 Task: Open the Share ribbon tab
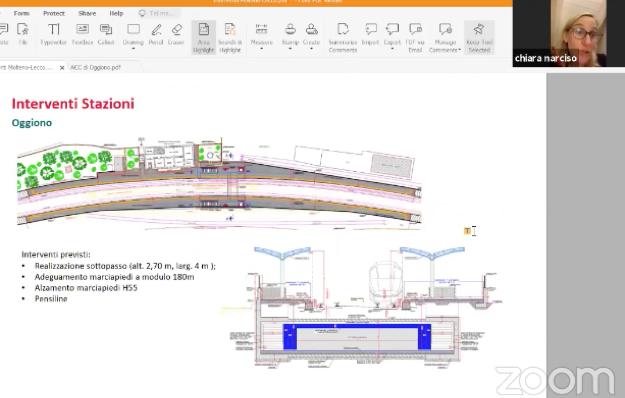pos(87,13)
